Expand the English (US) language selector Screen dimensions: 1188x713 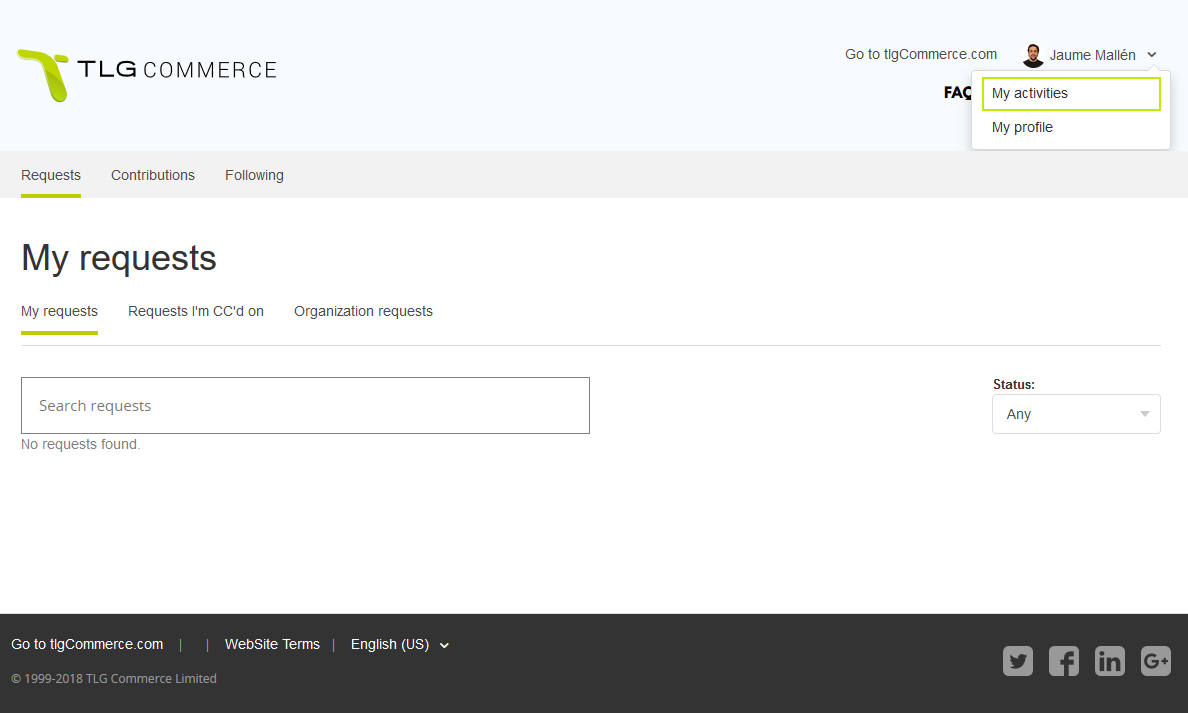(x=400, y=644)
